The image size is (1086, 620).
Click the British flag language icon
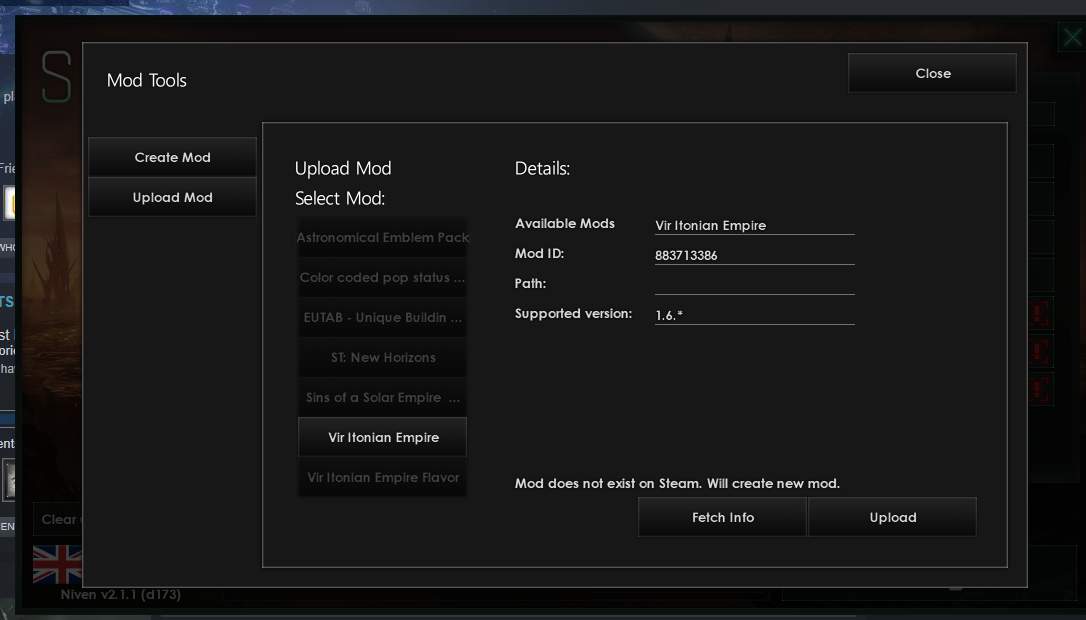click(57, 567)
